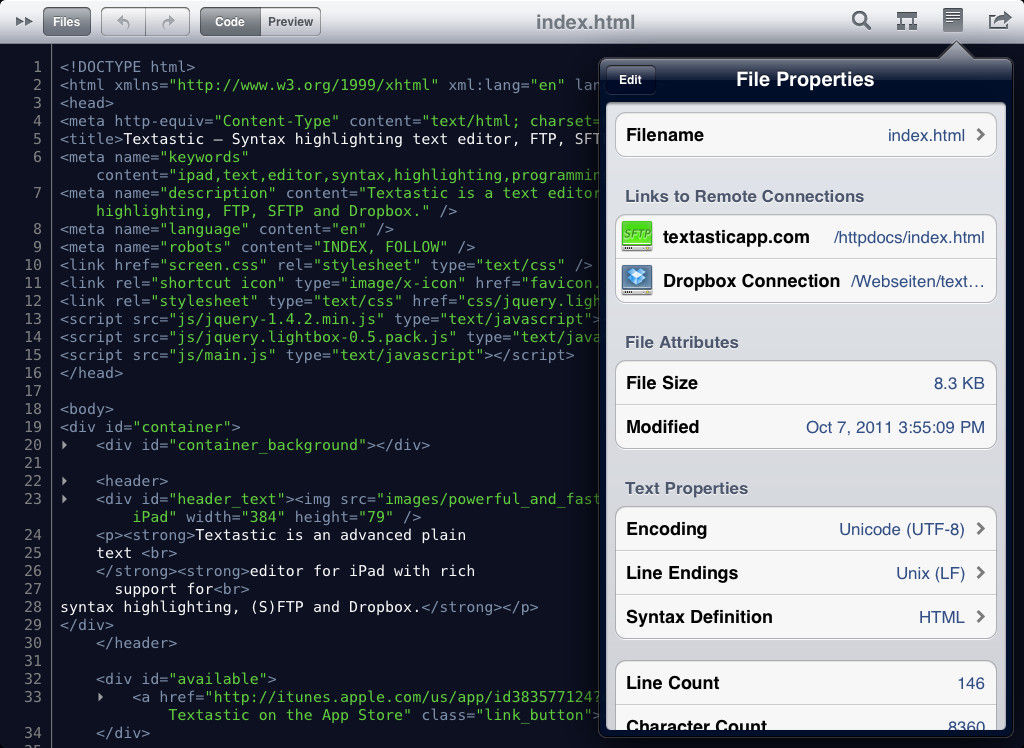Rename file via the Filename row
This screenshot has width=1024, height=748.
tap(805, 135)
